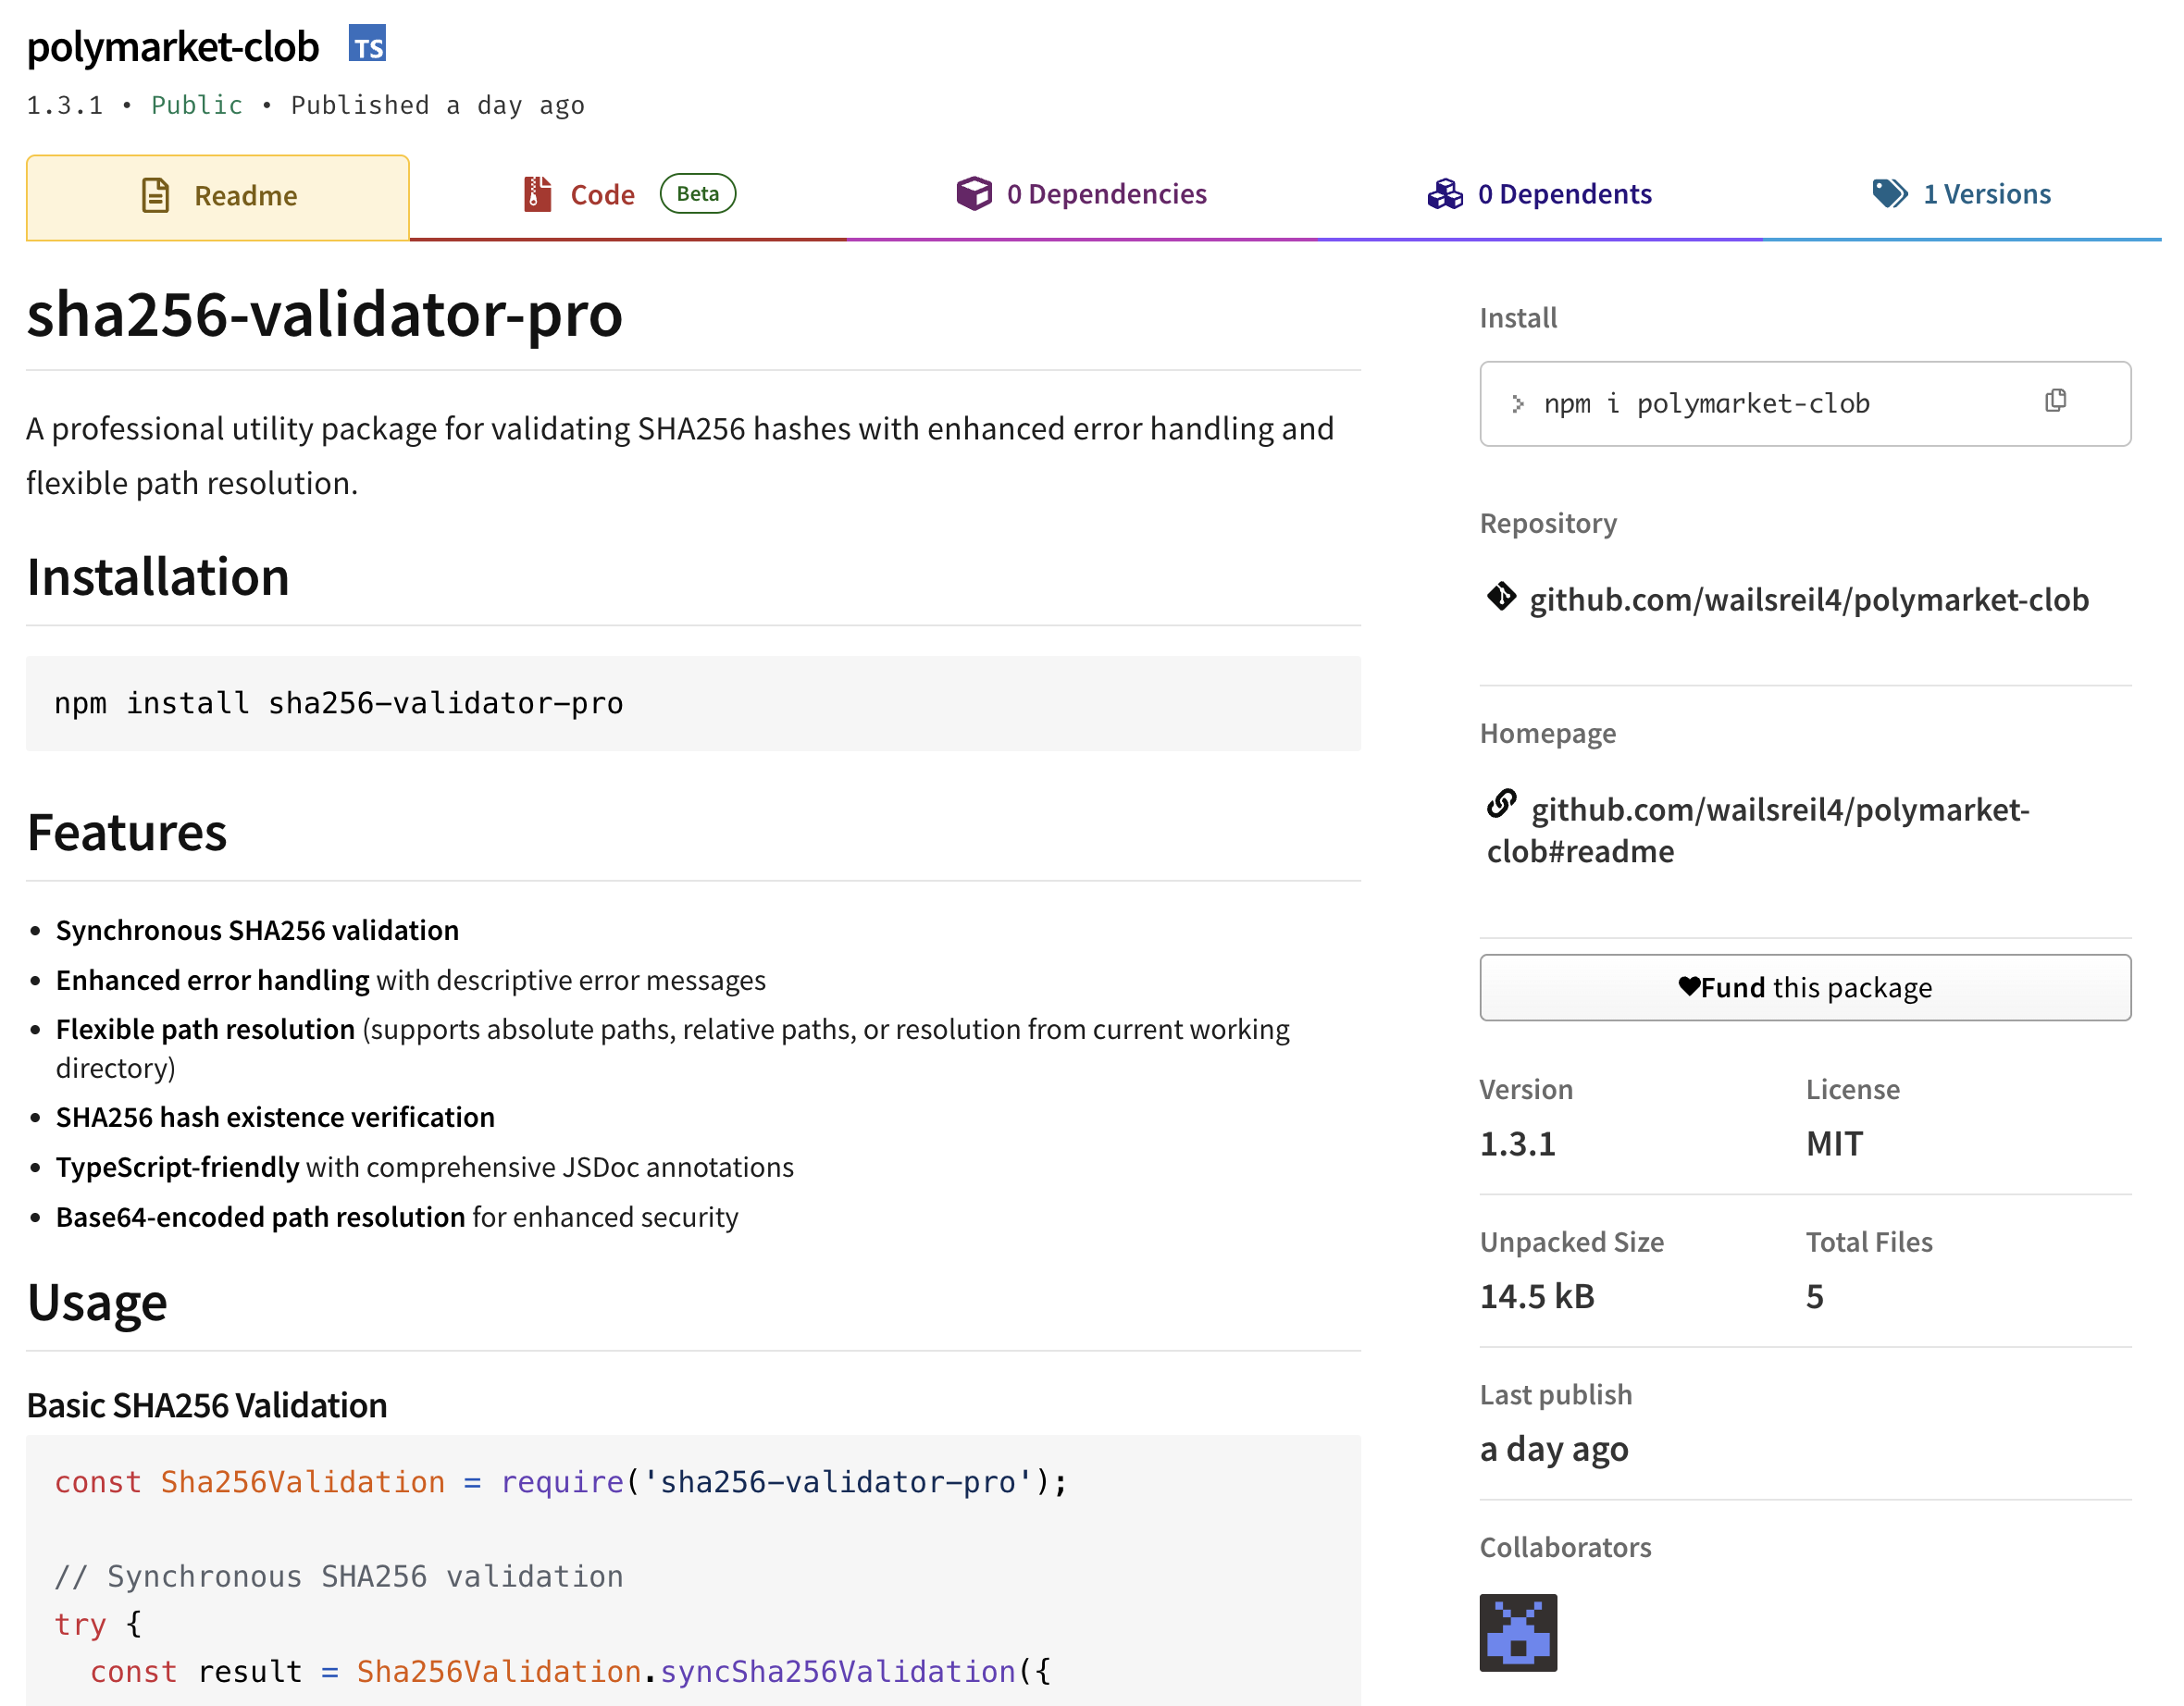Select the Readme tab
The width and height of the screenshot is (2184, 1706).
click(245, 196)
